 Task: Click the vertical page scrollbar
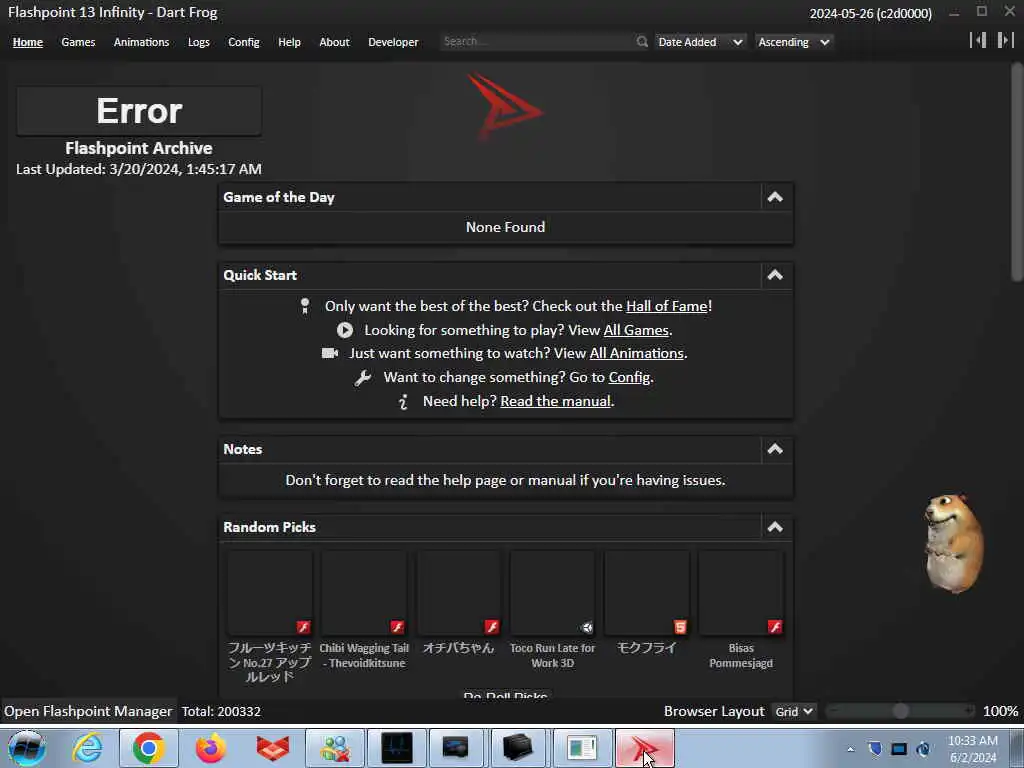1016,172
